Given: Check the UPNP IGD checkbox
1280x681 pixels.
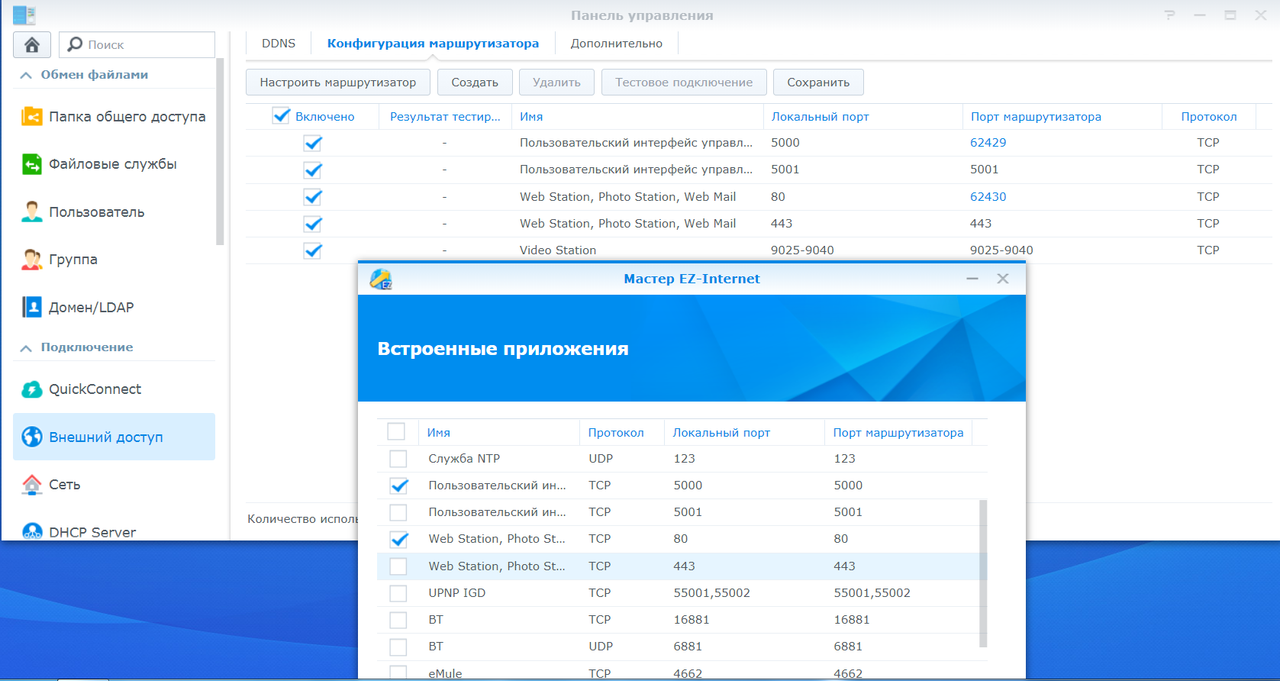Looking at the screenshot, I should pos(398,593).
